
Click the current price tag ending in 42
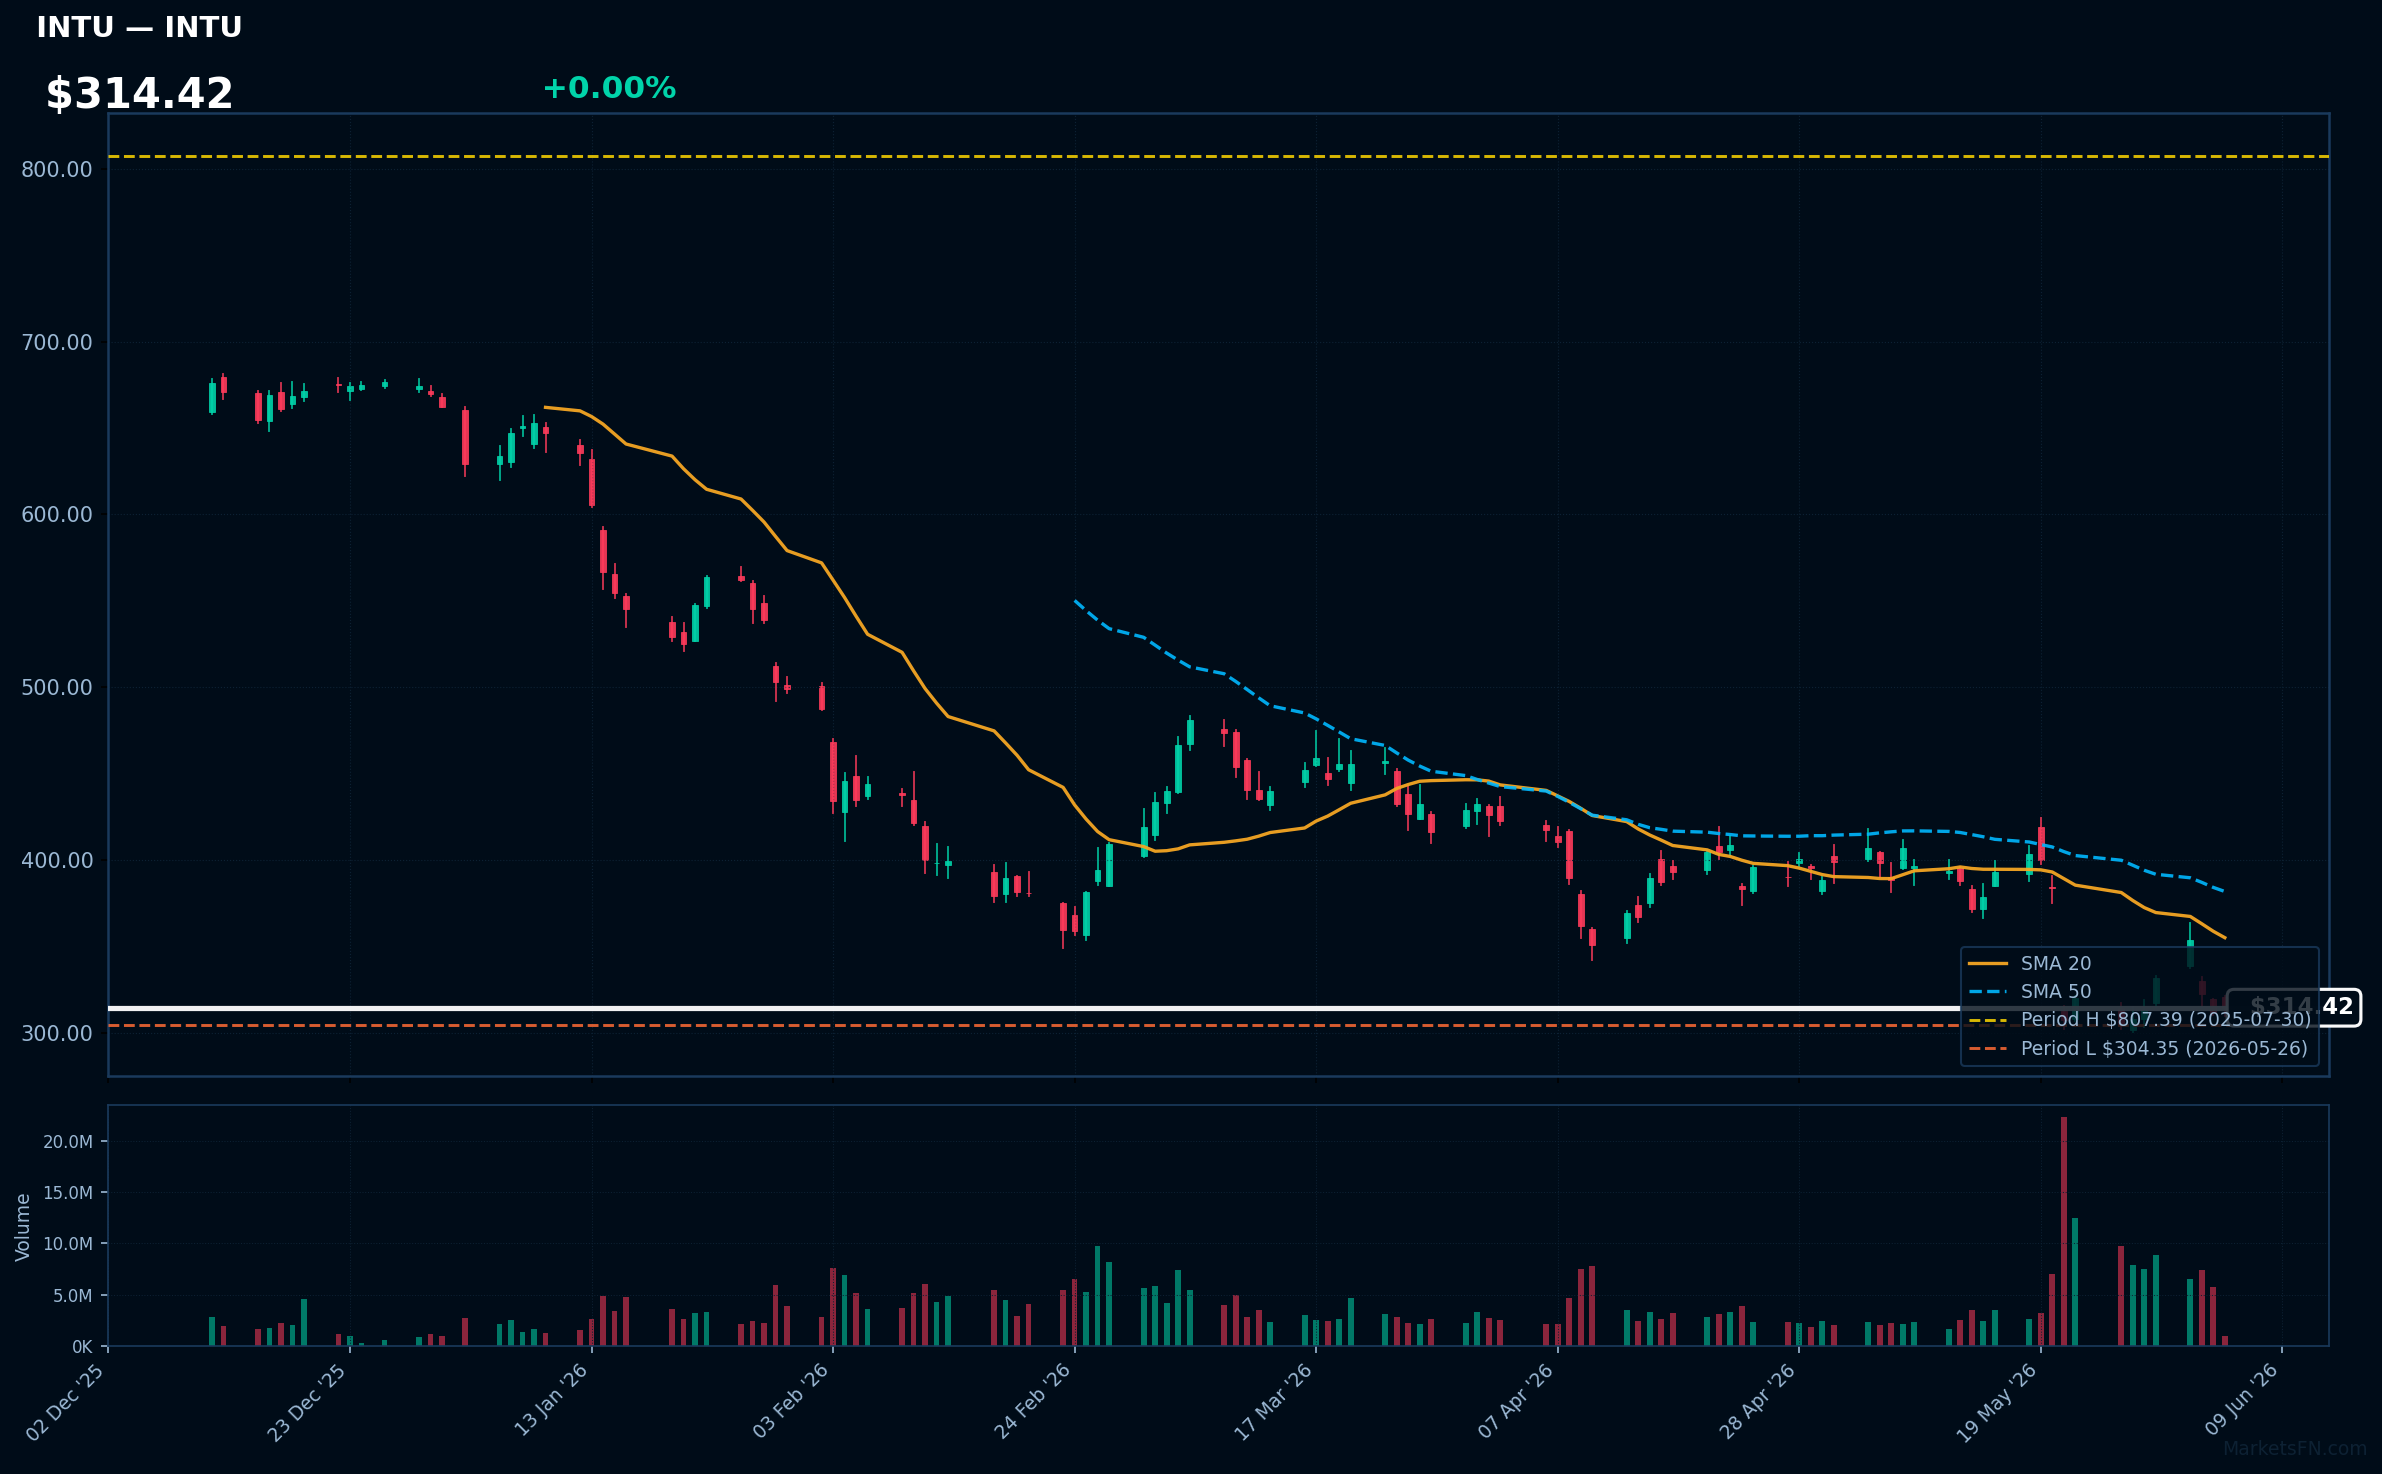[x=2294, y=1007]
